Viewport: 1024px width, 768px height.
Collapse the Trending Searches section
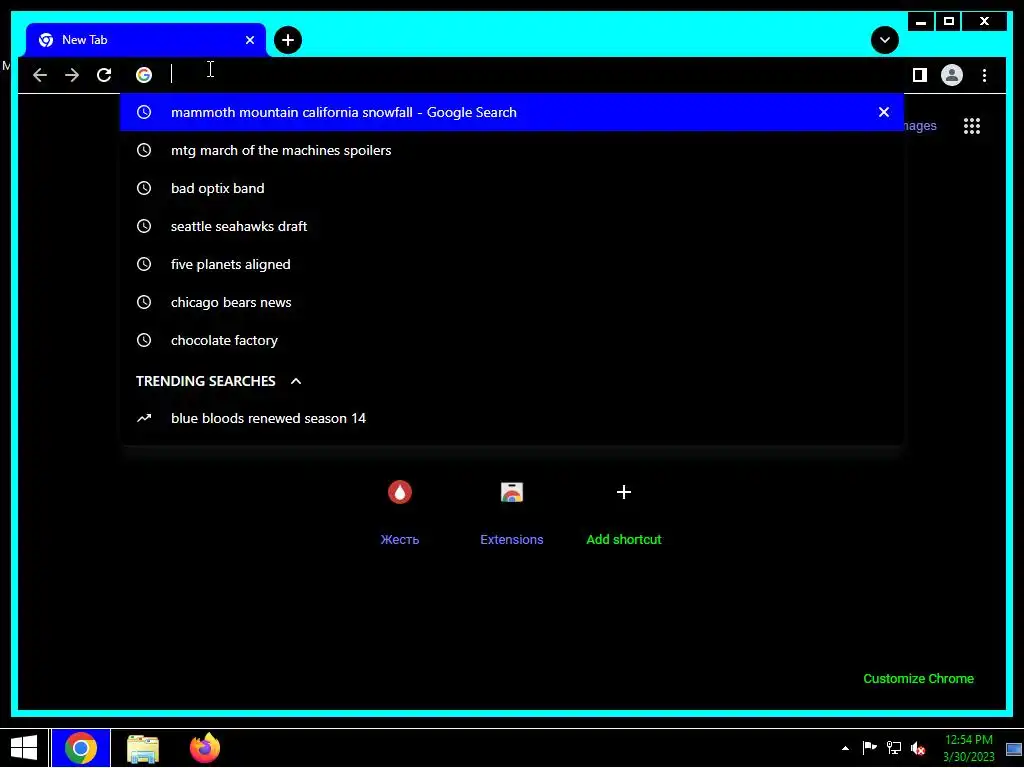(296, 381)
